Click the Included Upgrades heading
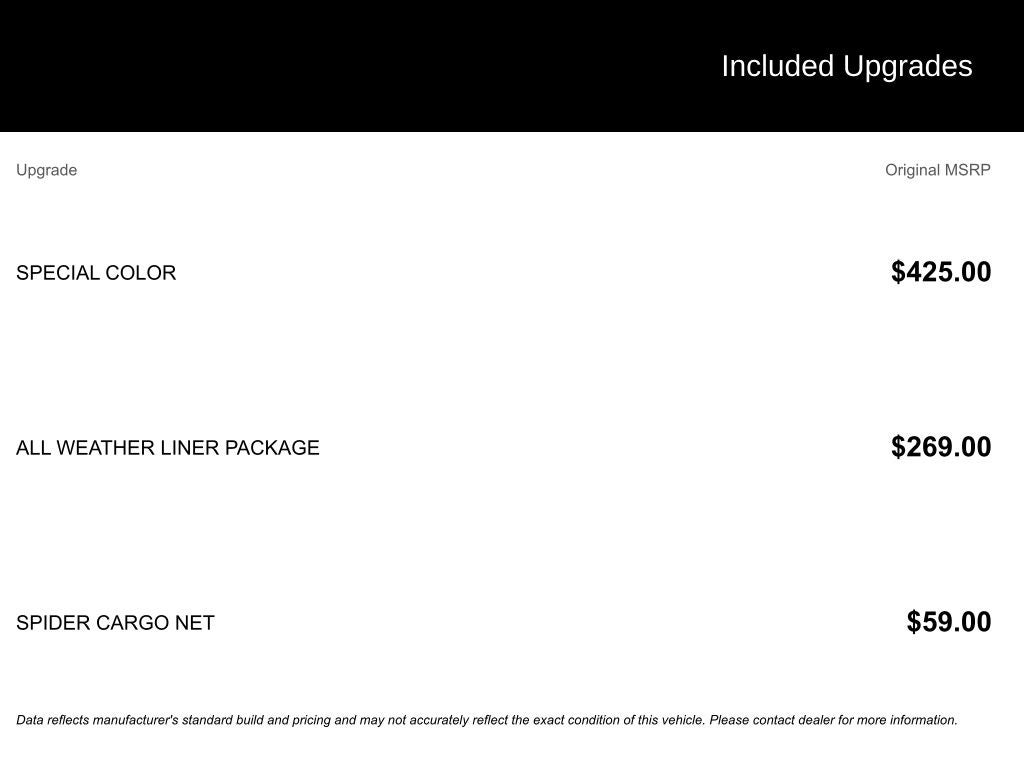 point(846,66)
